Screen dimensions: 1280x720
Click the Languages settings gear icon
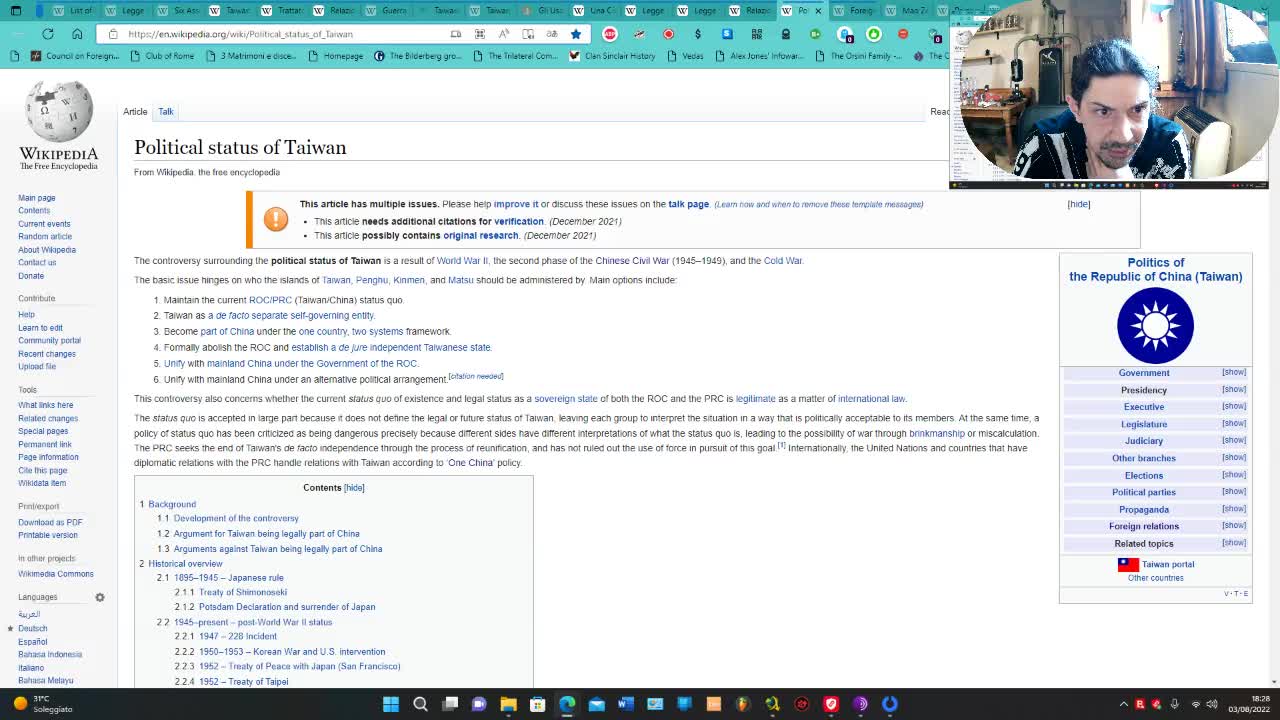tap(99, 597)
